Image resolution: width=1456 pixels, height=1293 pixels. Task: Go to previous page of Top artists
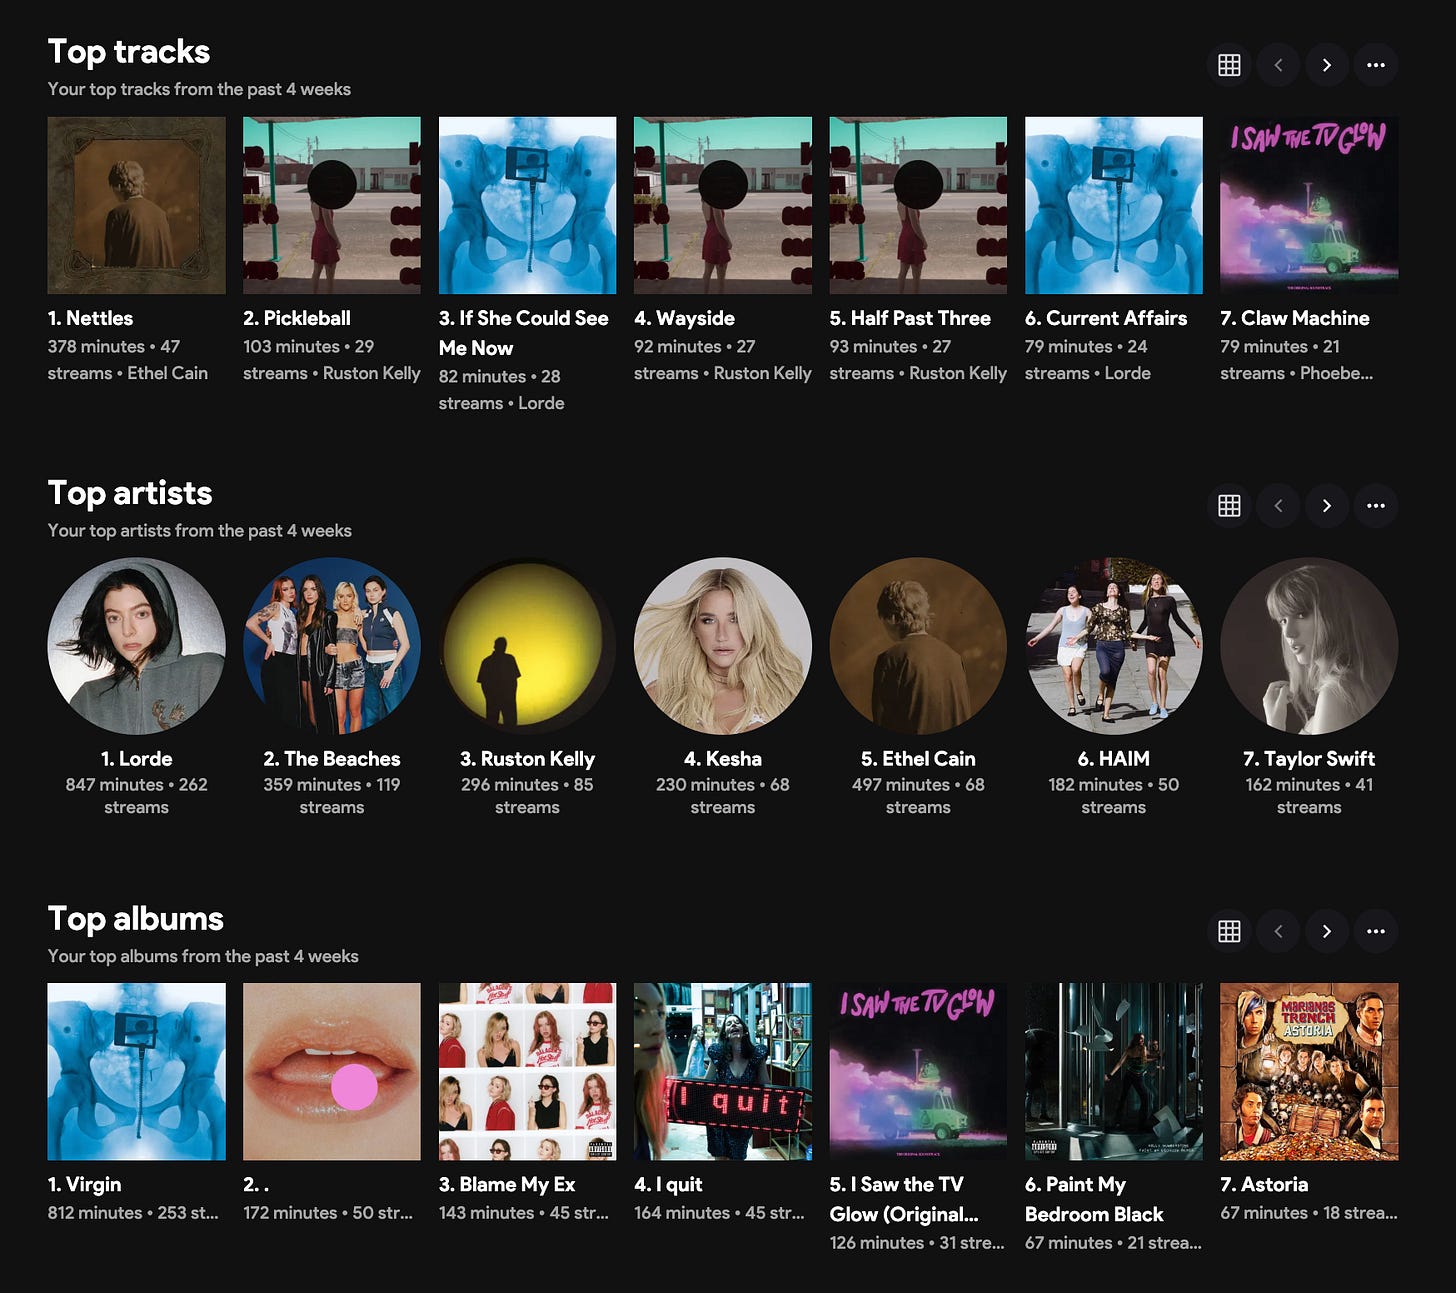pos(1278,506)
